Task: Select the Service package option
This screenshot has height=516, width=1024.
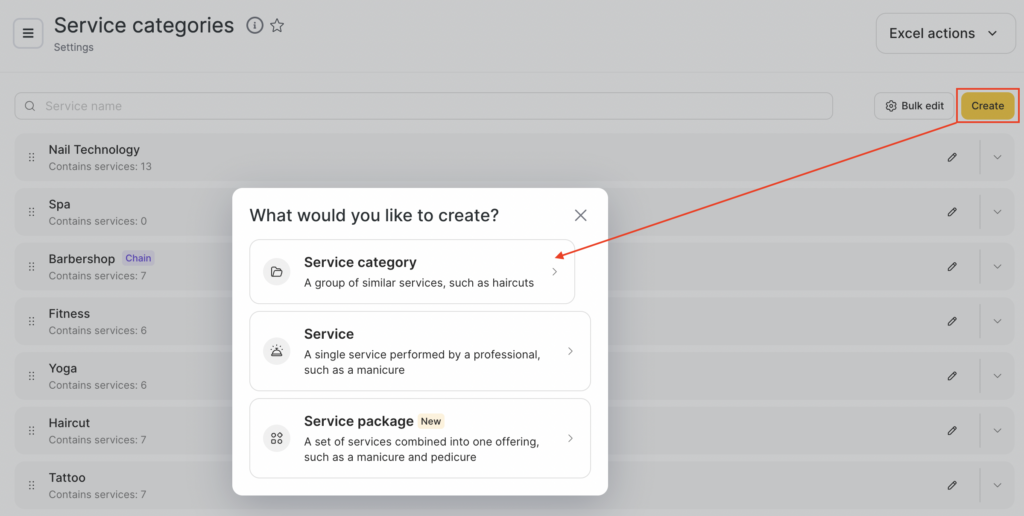Action: click(x=419, y=438)
